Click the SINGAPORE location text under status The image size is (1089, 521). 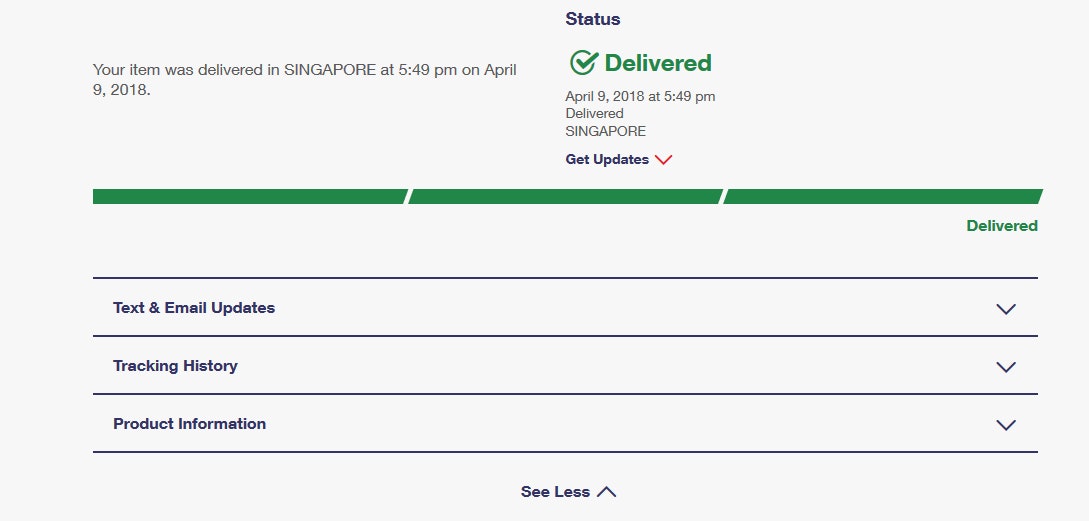[605, 131]
